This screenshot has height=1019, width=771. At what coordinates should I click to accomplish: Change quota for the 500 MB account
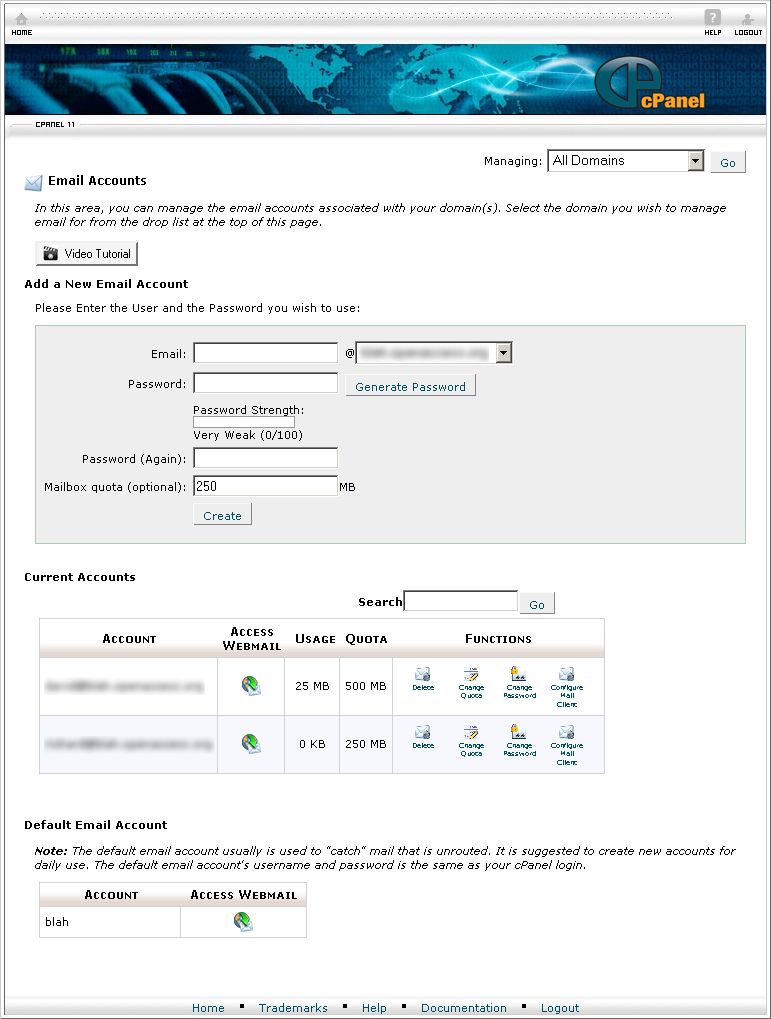pyautogui.click(x=471, y=682)
